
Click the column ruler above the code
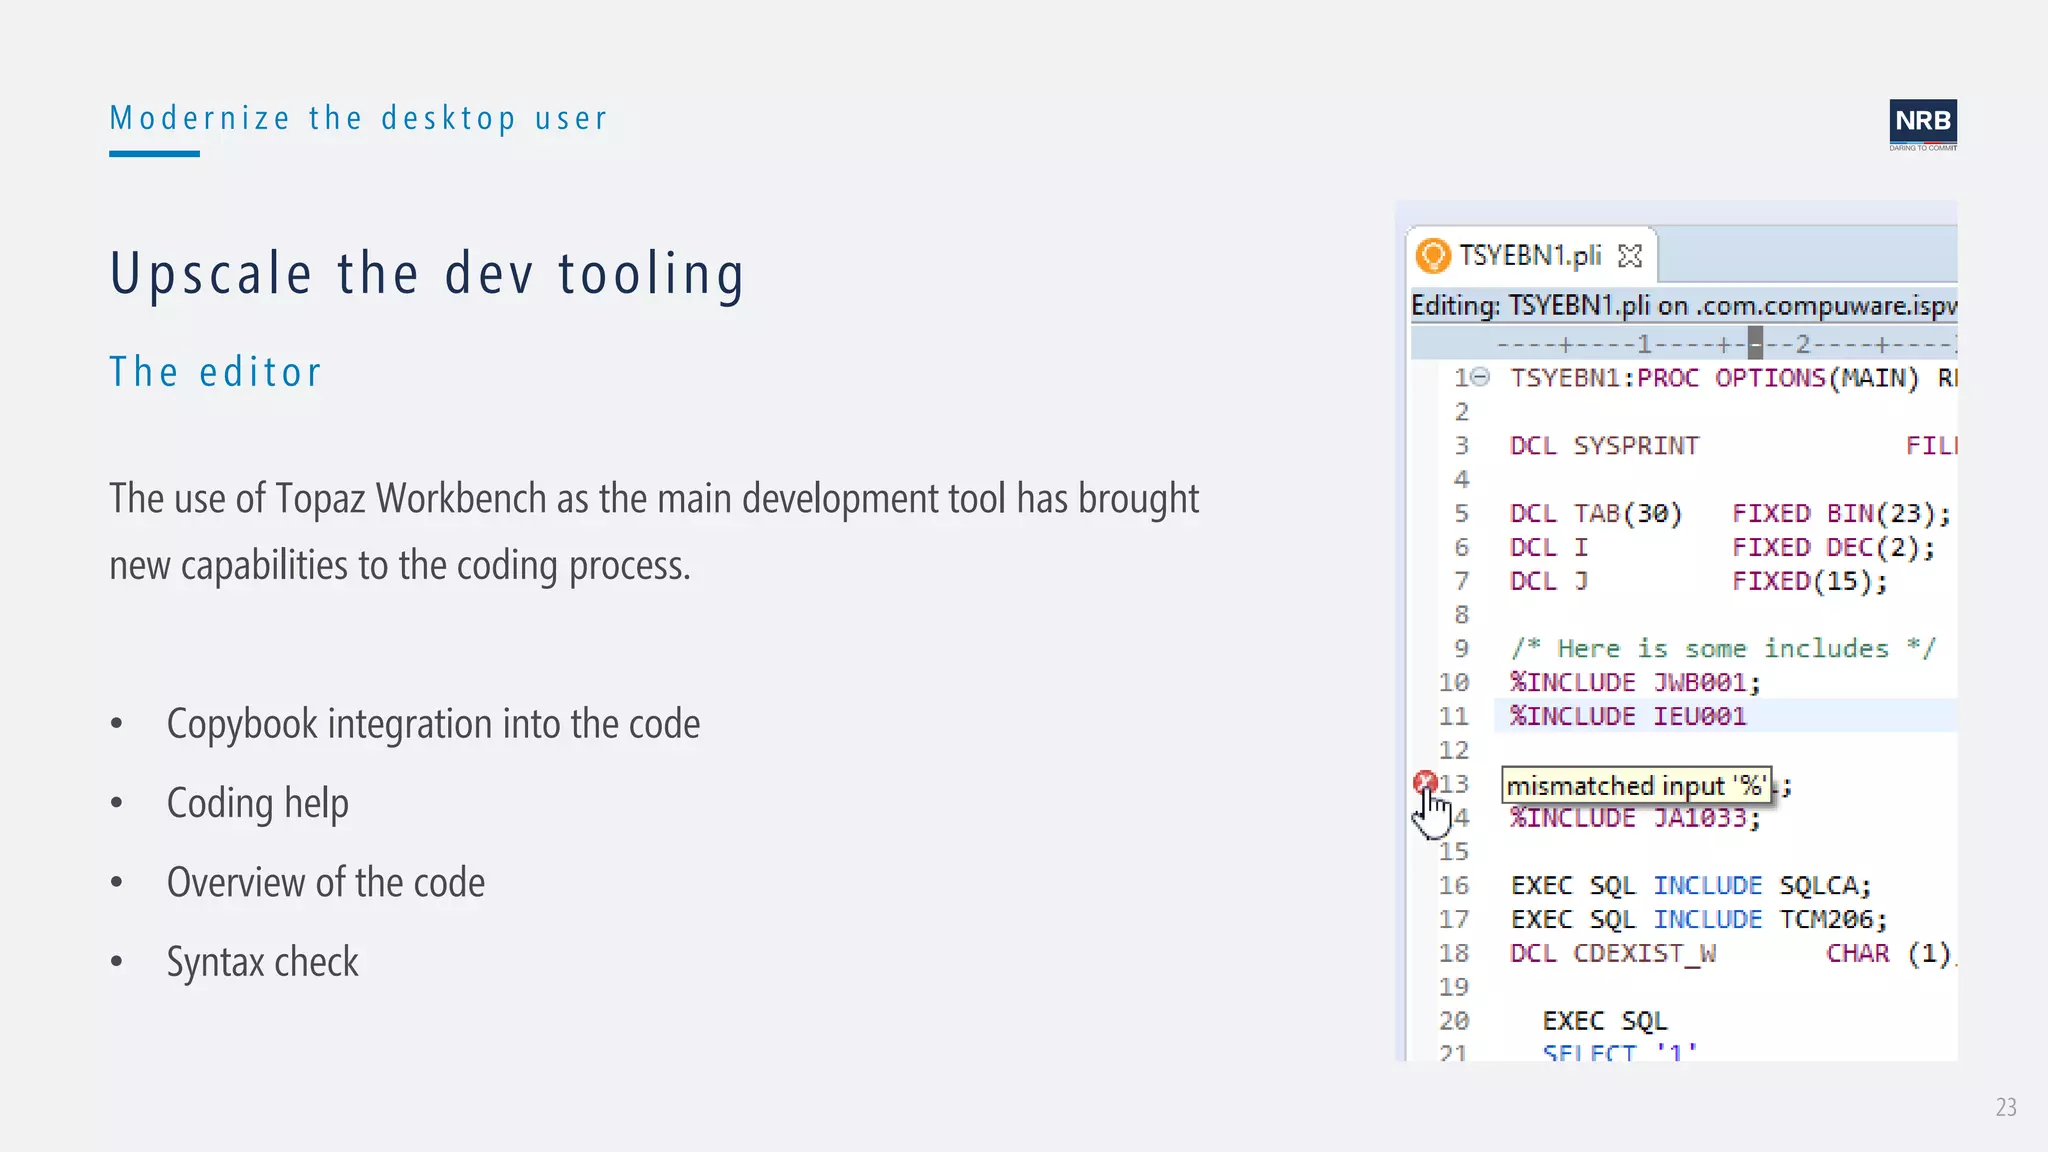click(1684, 345)
